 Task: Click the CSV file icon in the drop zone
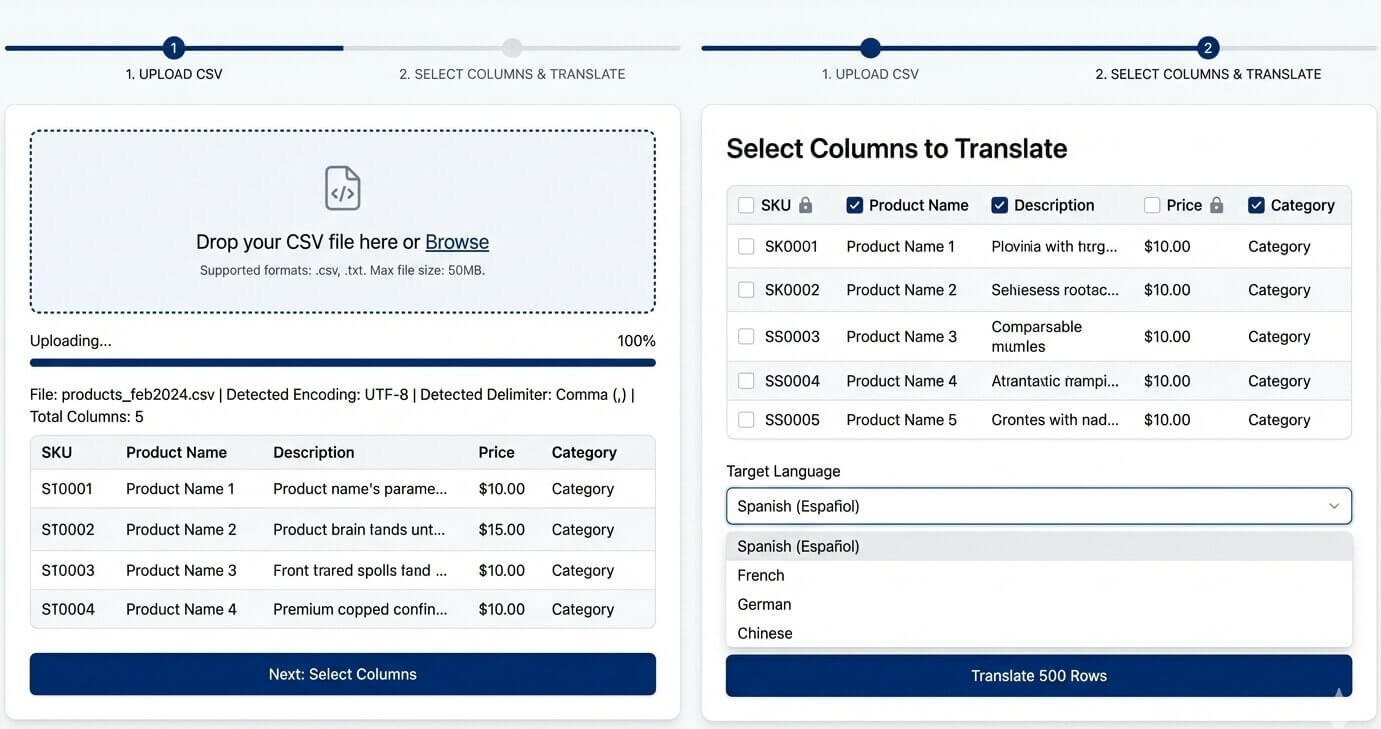(x=342, y=188)
